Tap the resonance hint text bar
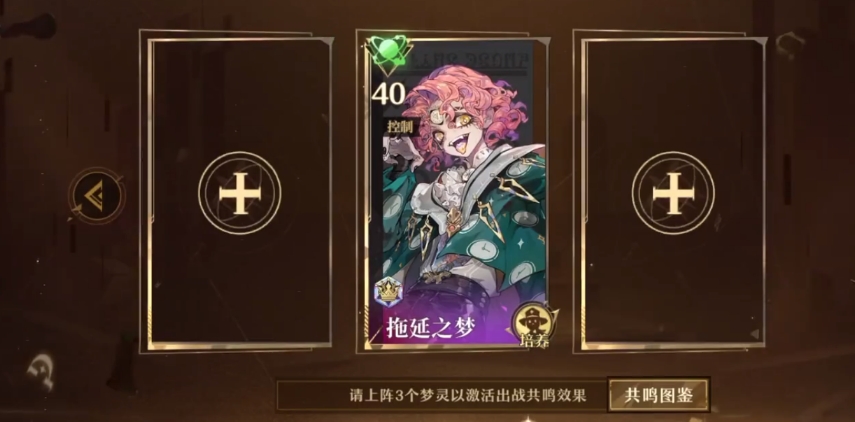Image resolution: width=855 pixels, height=422 pixels. (443, 395)
